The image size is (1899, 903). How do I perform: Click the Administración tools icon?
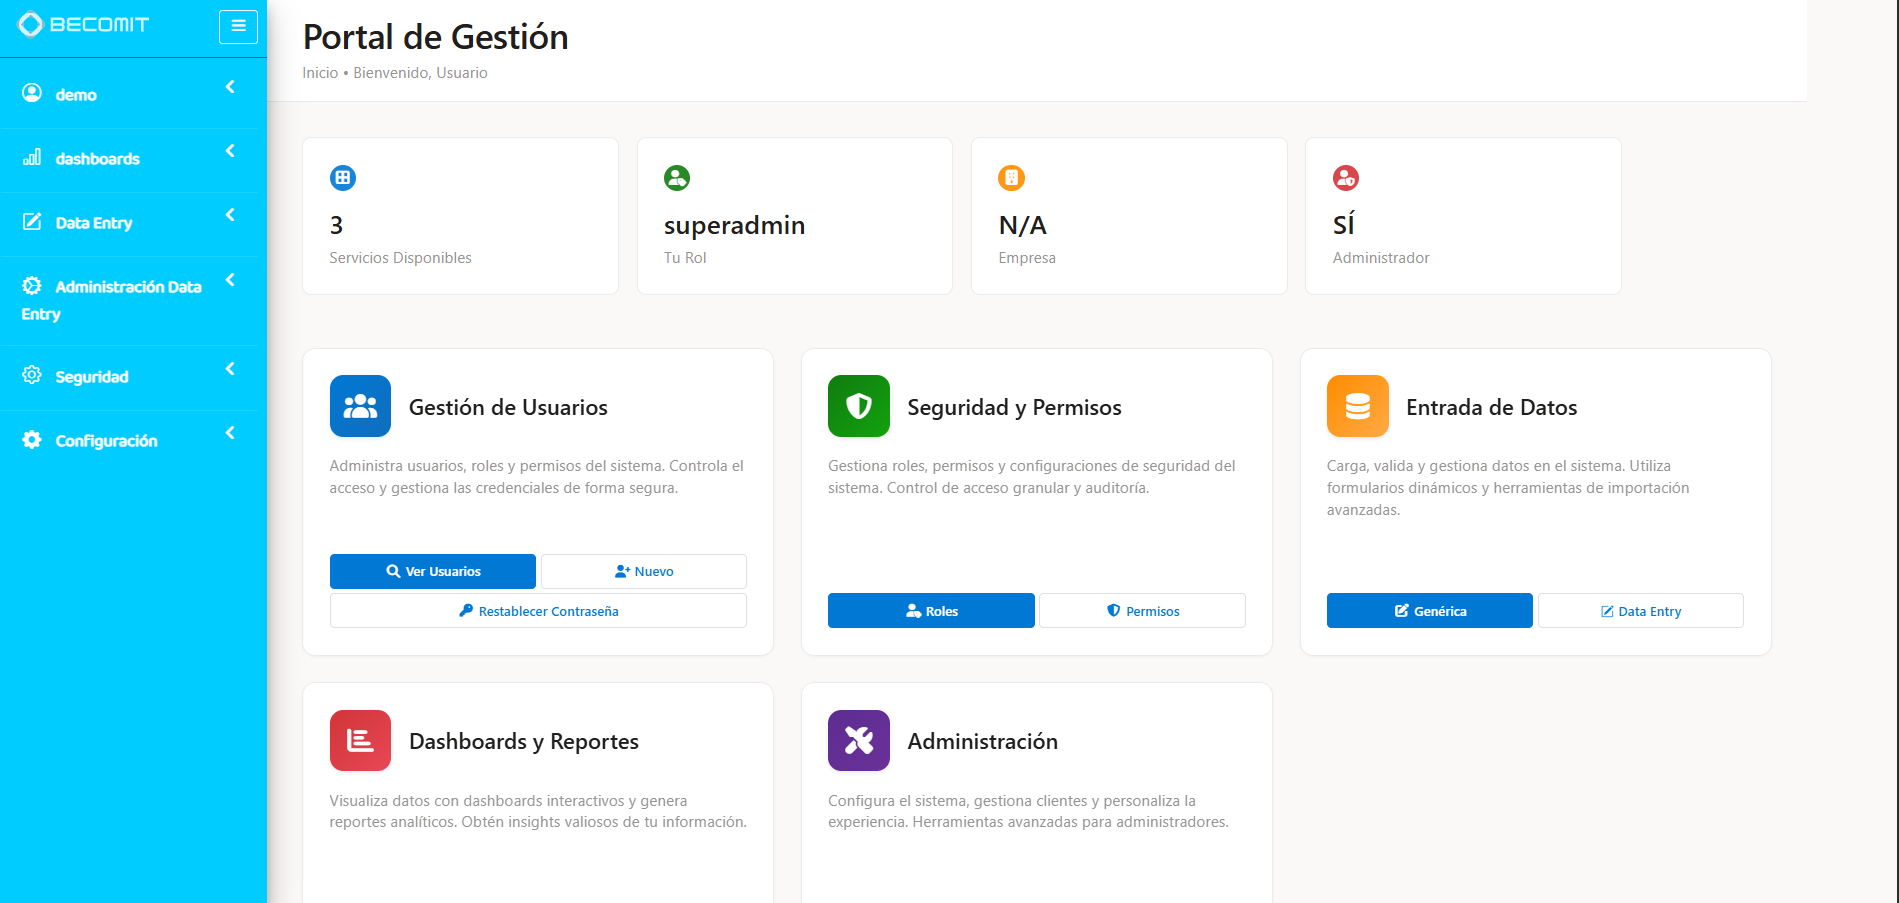click(858, 740)
